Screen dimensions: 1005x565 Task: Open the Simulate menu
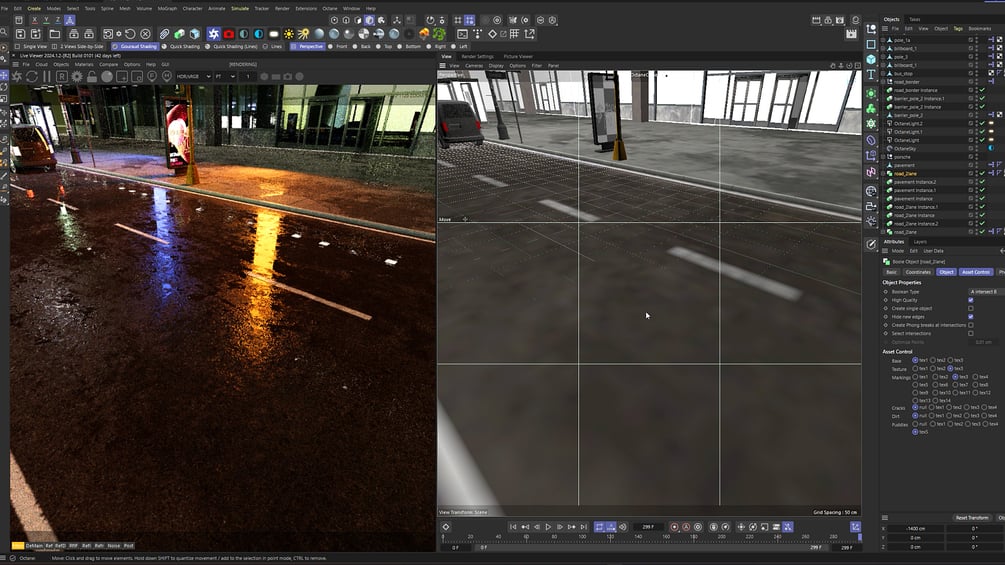pyautogui.click(x=240, y=8)
